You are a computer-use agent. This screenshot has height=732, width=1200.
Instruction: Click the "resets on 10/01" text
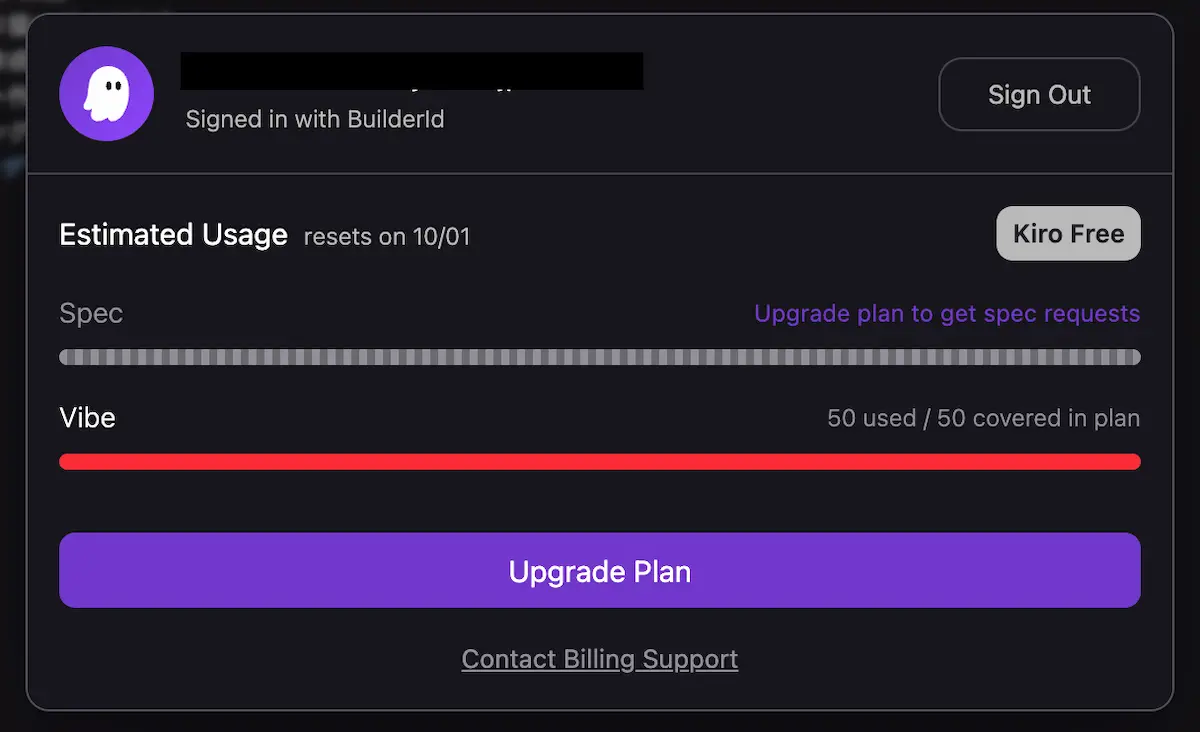tap(386, 237)
